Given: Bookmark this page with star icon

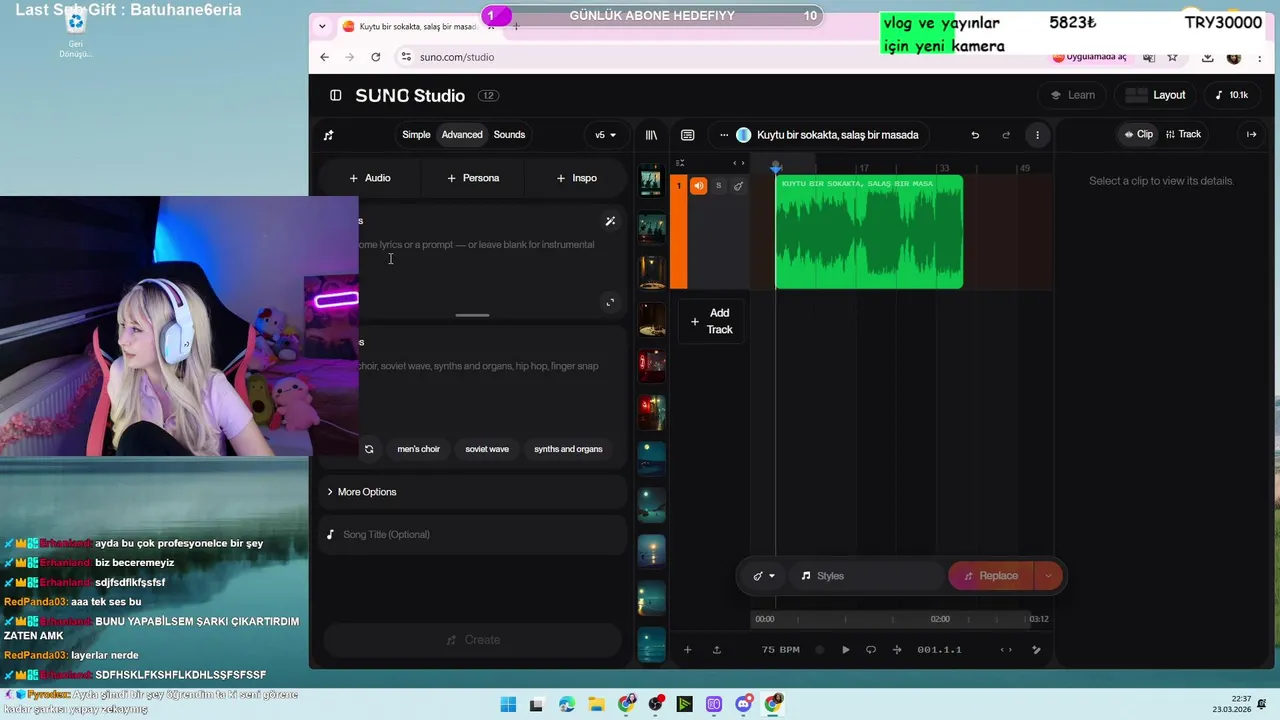Looking at the screenshot, I should 1172,57.
